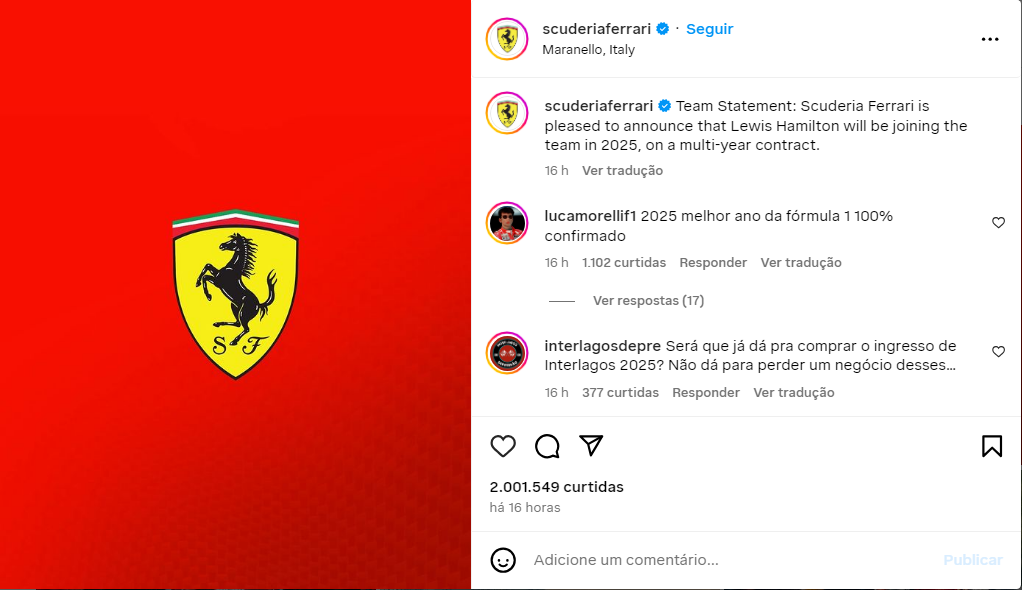
Task: Reply to lucamorellif1 with Responder
Action: (x=713, y=263)
